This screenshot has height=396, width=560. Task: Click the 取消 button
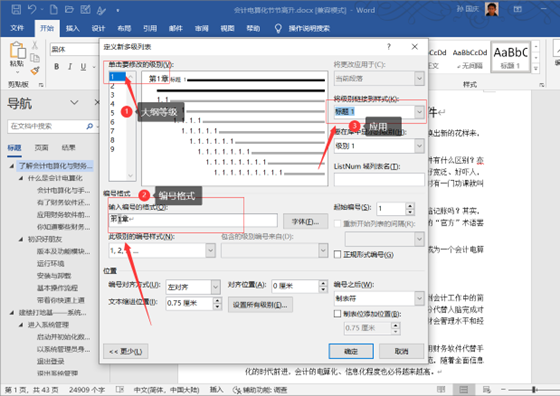[401, 351]
